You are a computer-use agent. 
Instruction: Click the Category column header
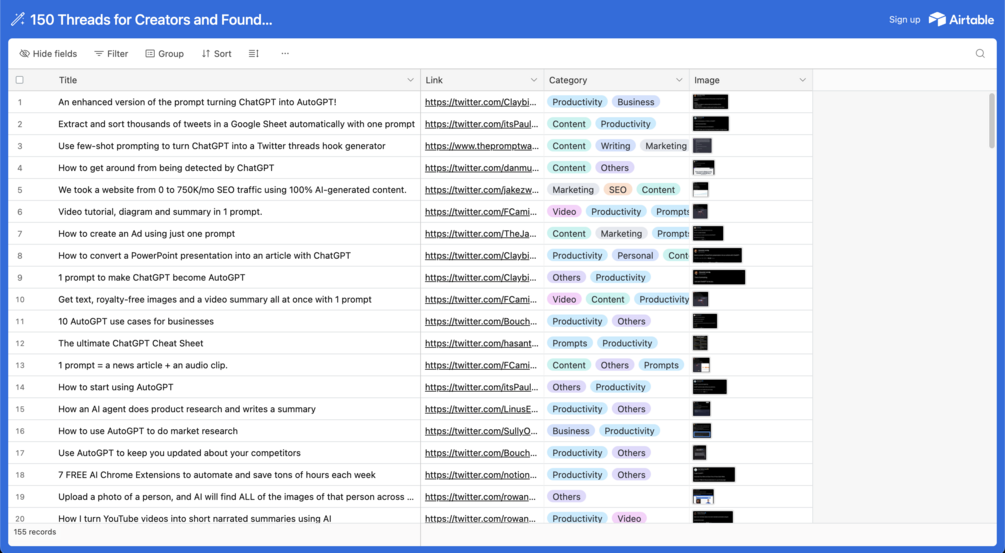click(617, 80)
